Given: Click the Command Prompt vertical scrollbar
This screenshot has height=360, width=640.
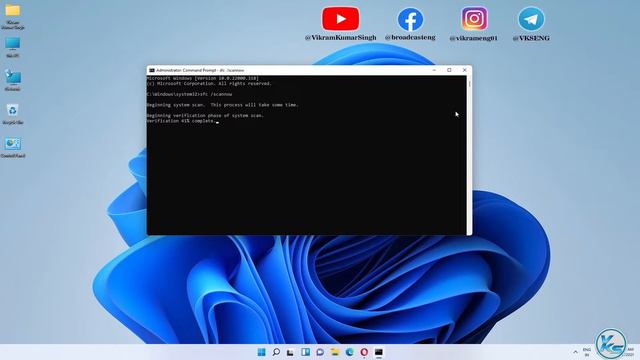Looking at the screenshot, I should [469, 155].
